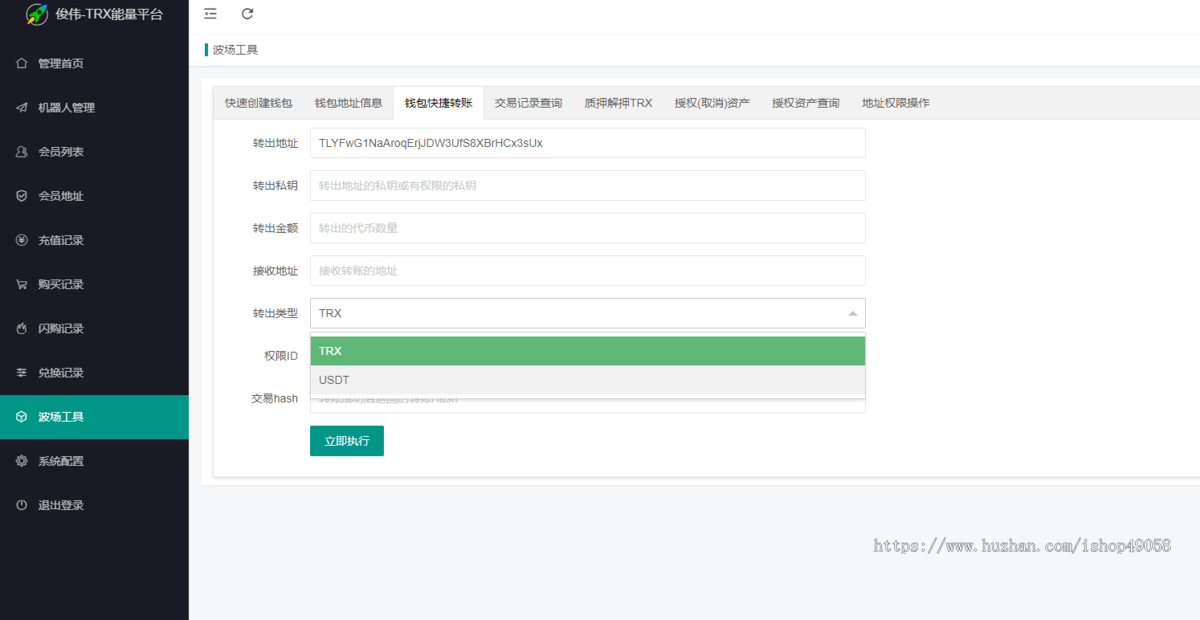Collapse the 转出类型 dropdown arrow
The image size is (1200, 620).
[x=853, y=313]
